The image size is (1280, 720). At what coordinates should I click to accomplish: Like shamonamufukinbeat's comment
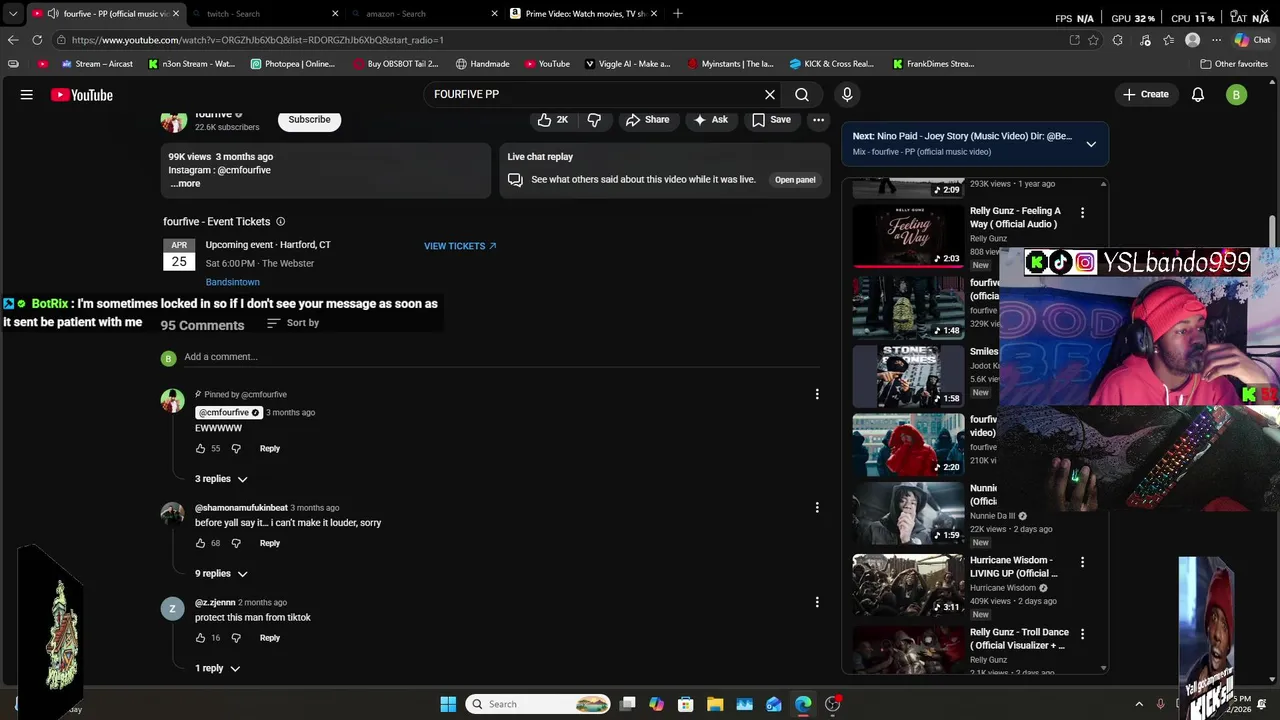[x=200, y=543]
